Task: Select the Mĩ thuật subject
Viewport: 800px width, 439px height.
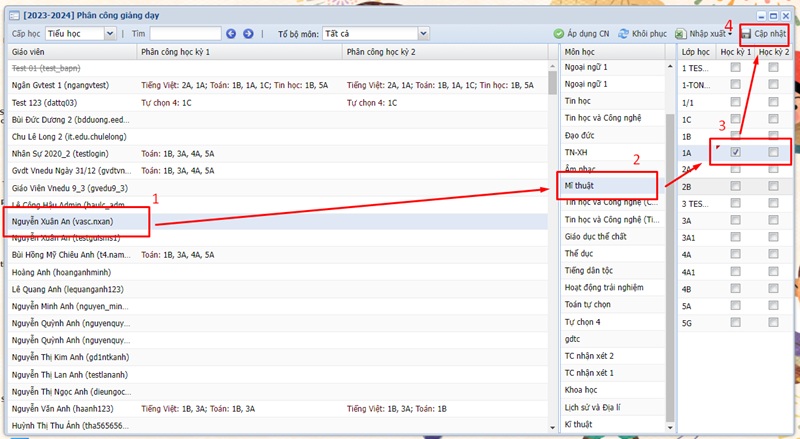Action: click(579, 186)
